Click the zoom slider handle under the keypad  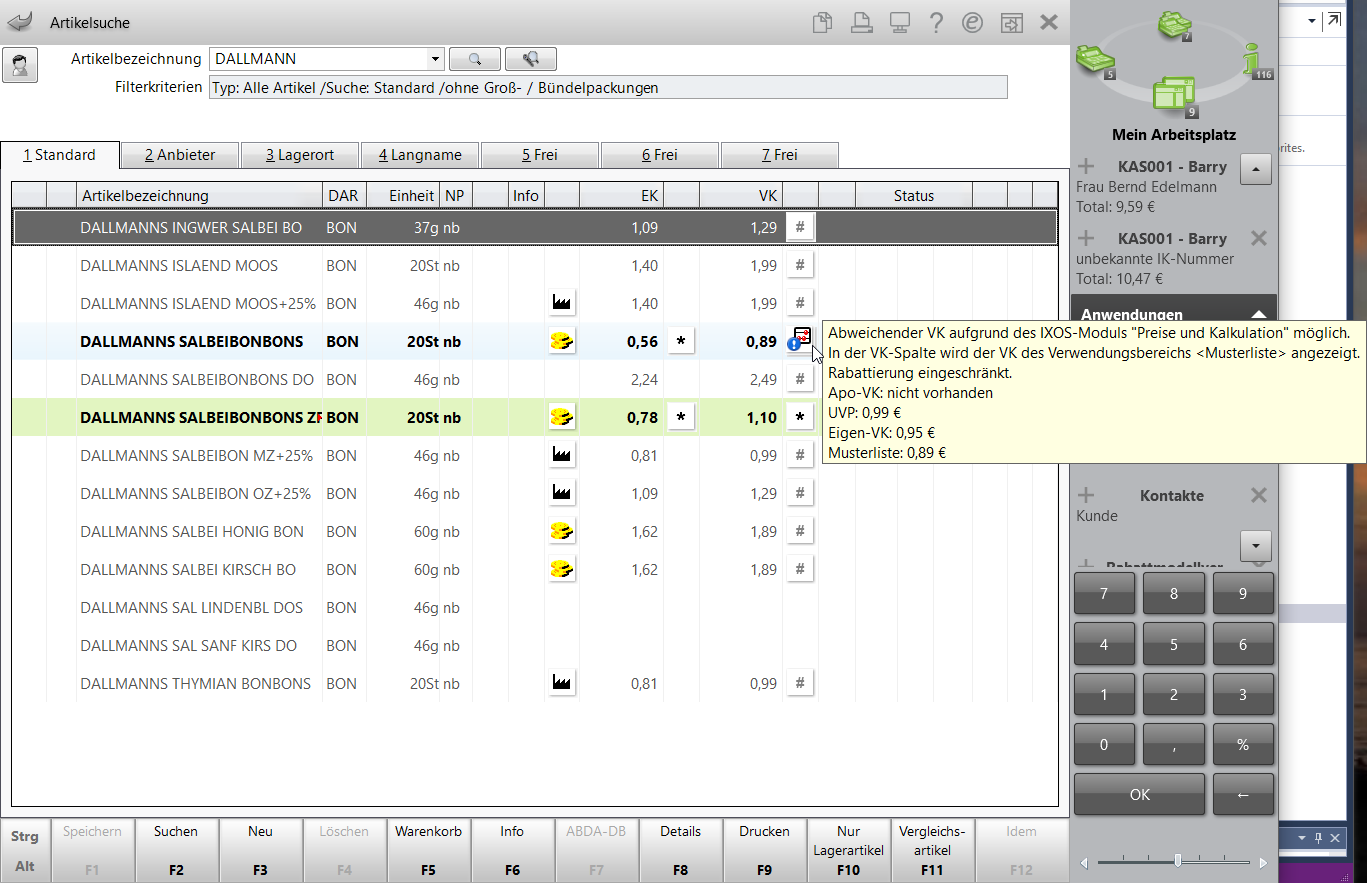tap(1178, 861)
